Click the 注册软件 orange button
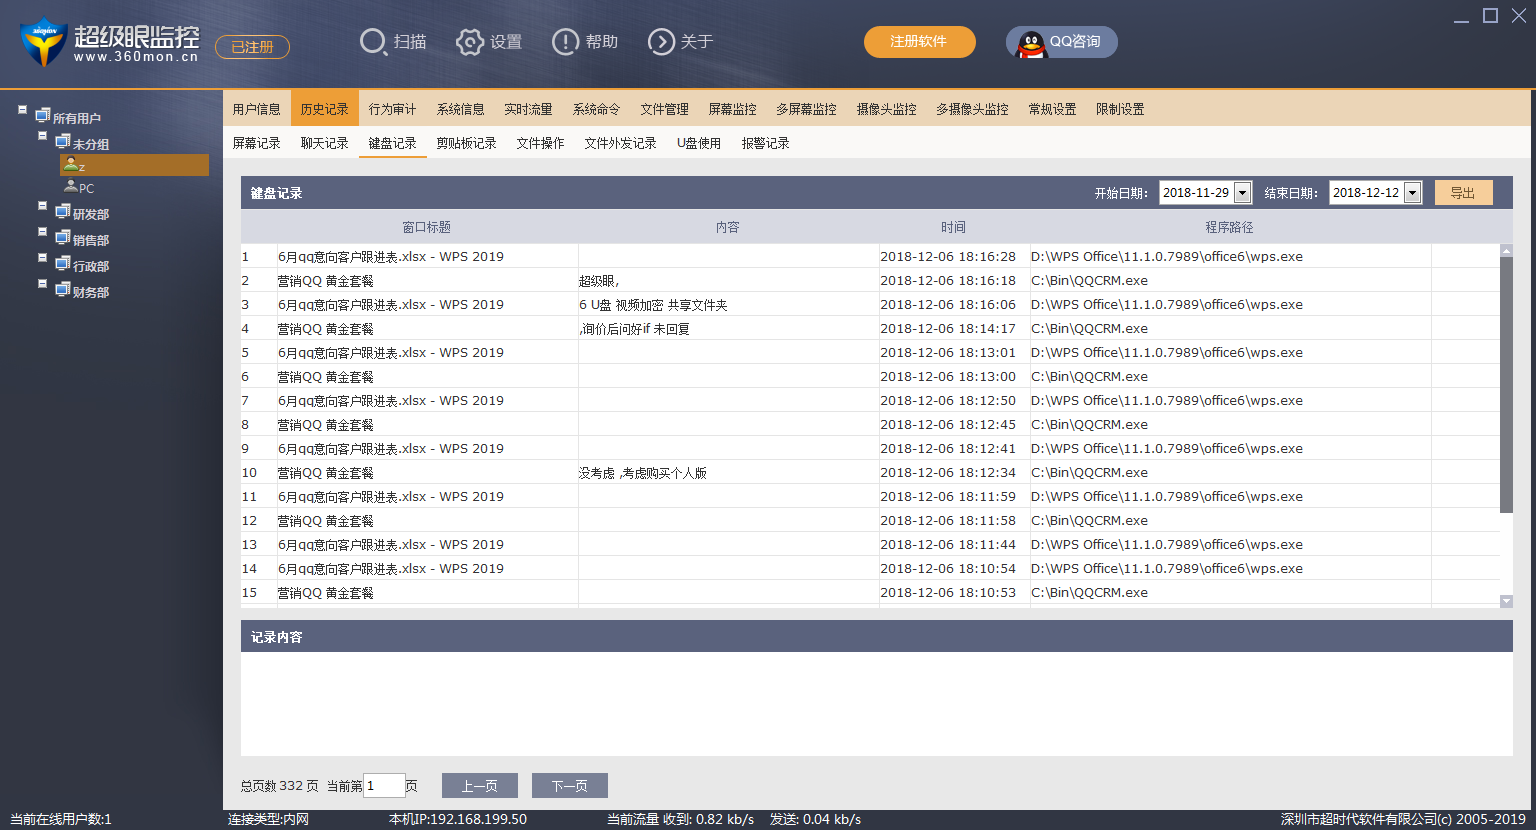Viewport: 1536px width, 830px height. pos(919,42)
